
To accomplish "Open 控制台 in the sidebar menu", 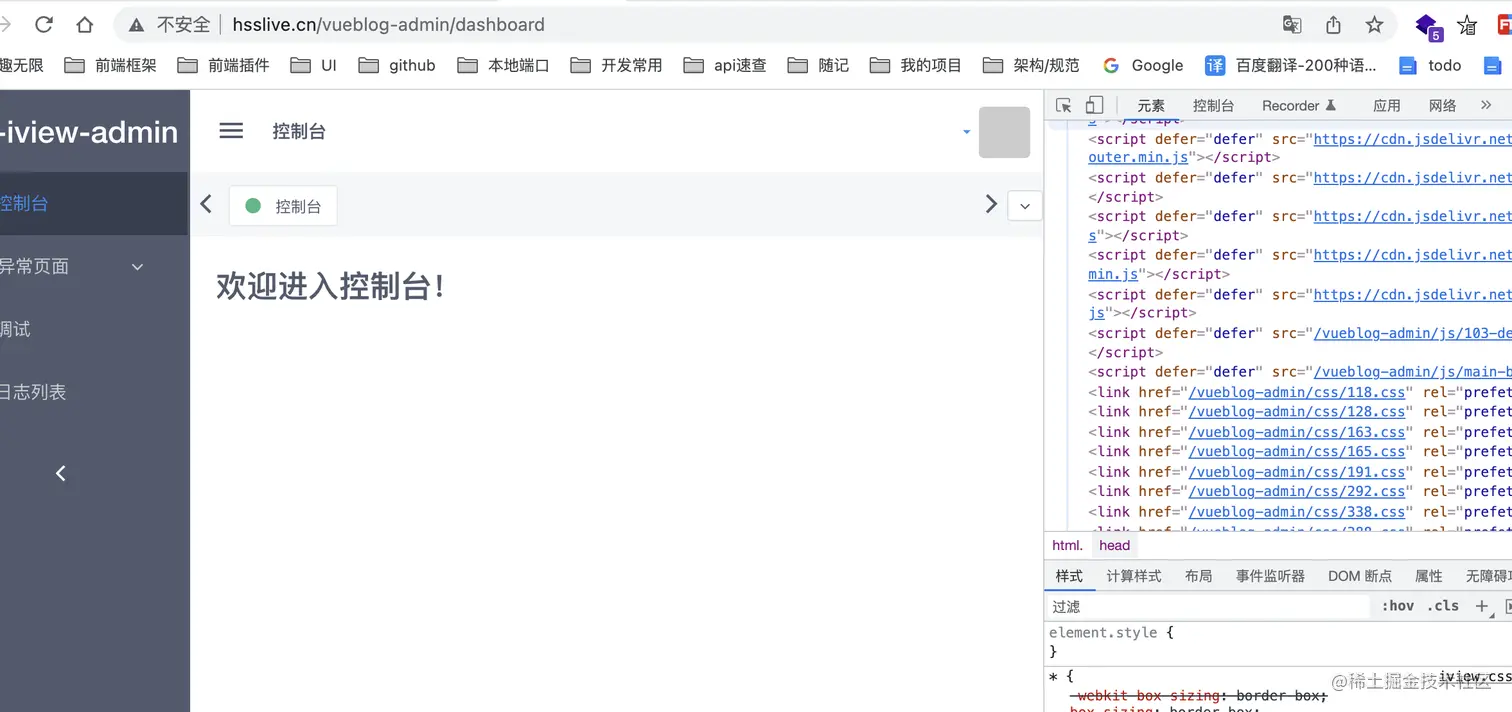I will click(93, 203).
